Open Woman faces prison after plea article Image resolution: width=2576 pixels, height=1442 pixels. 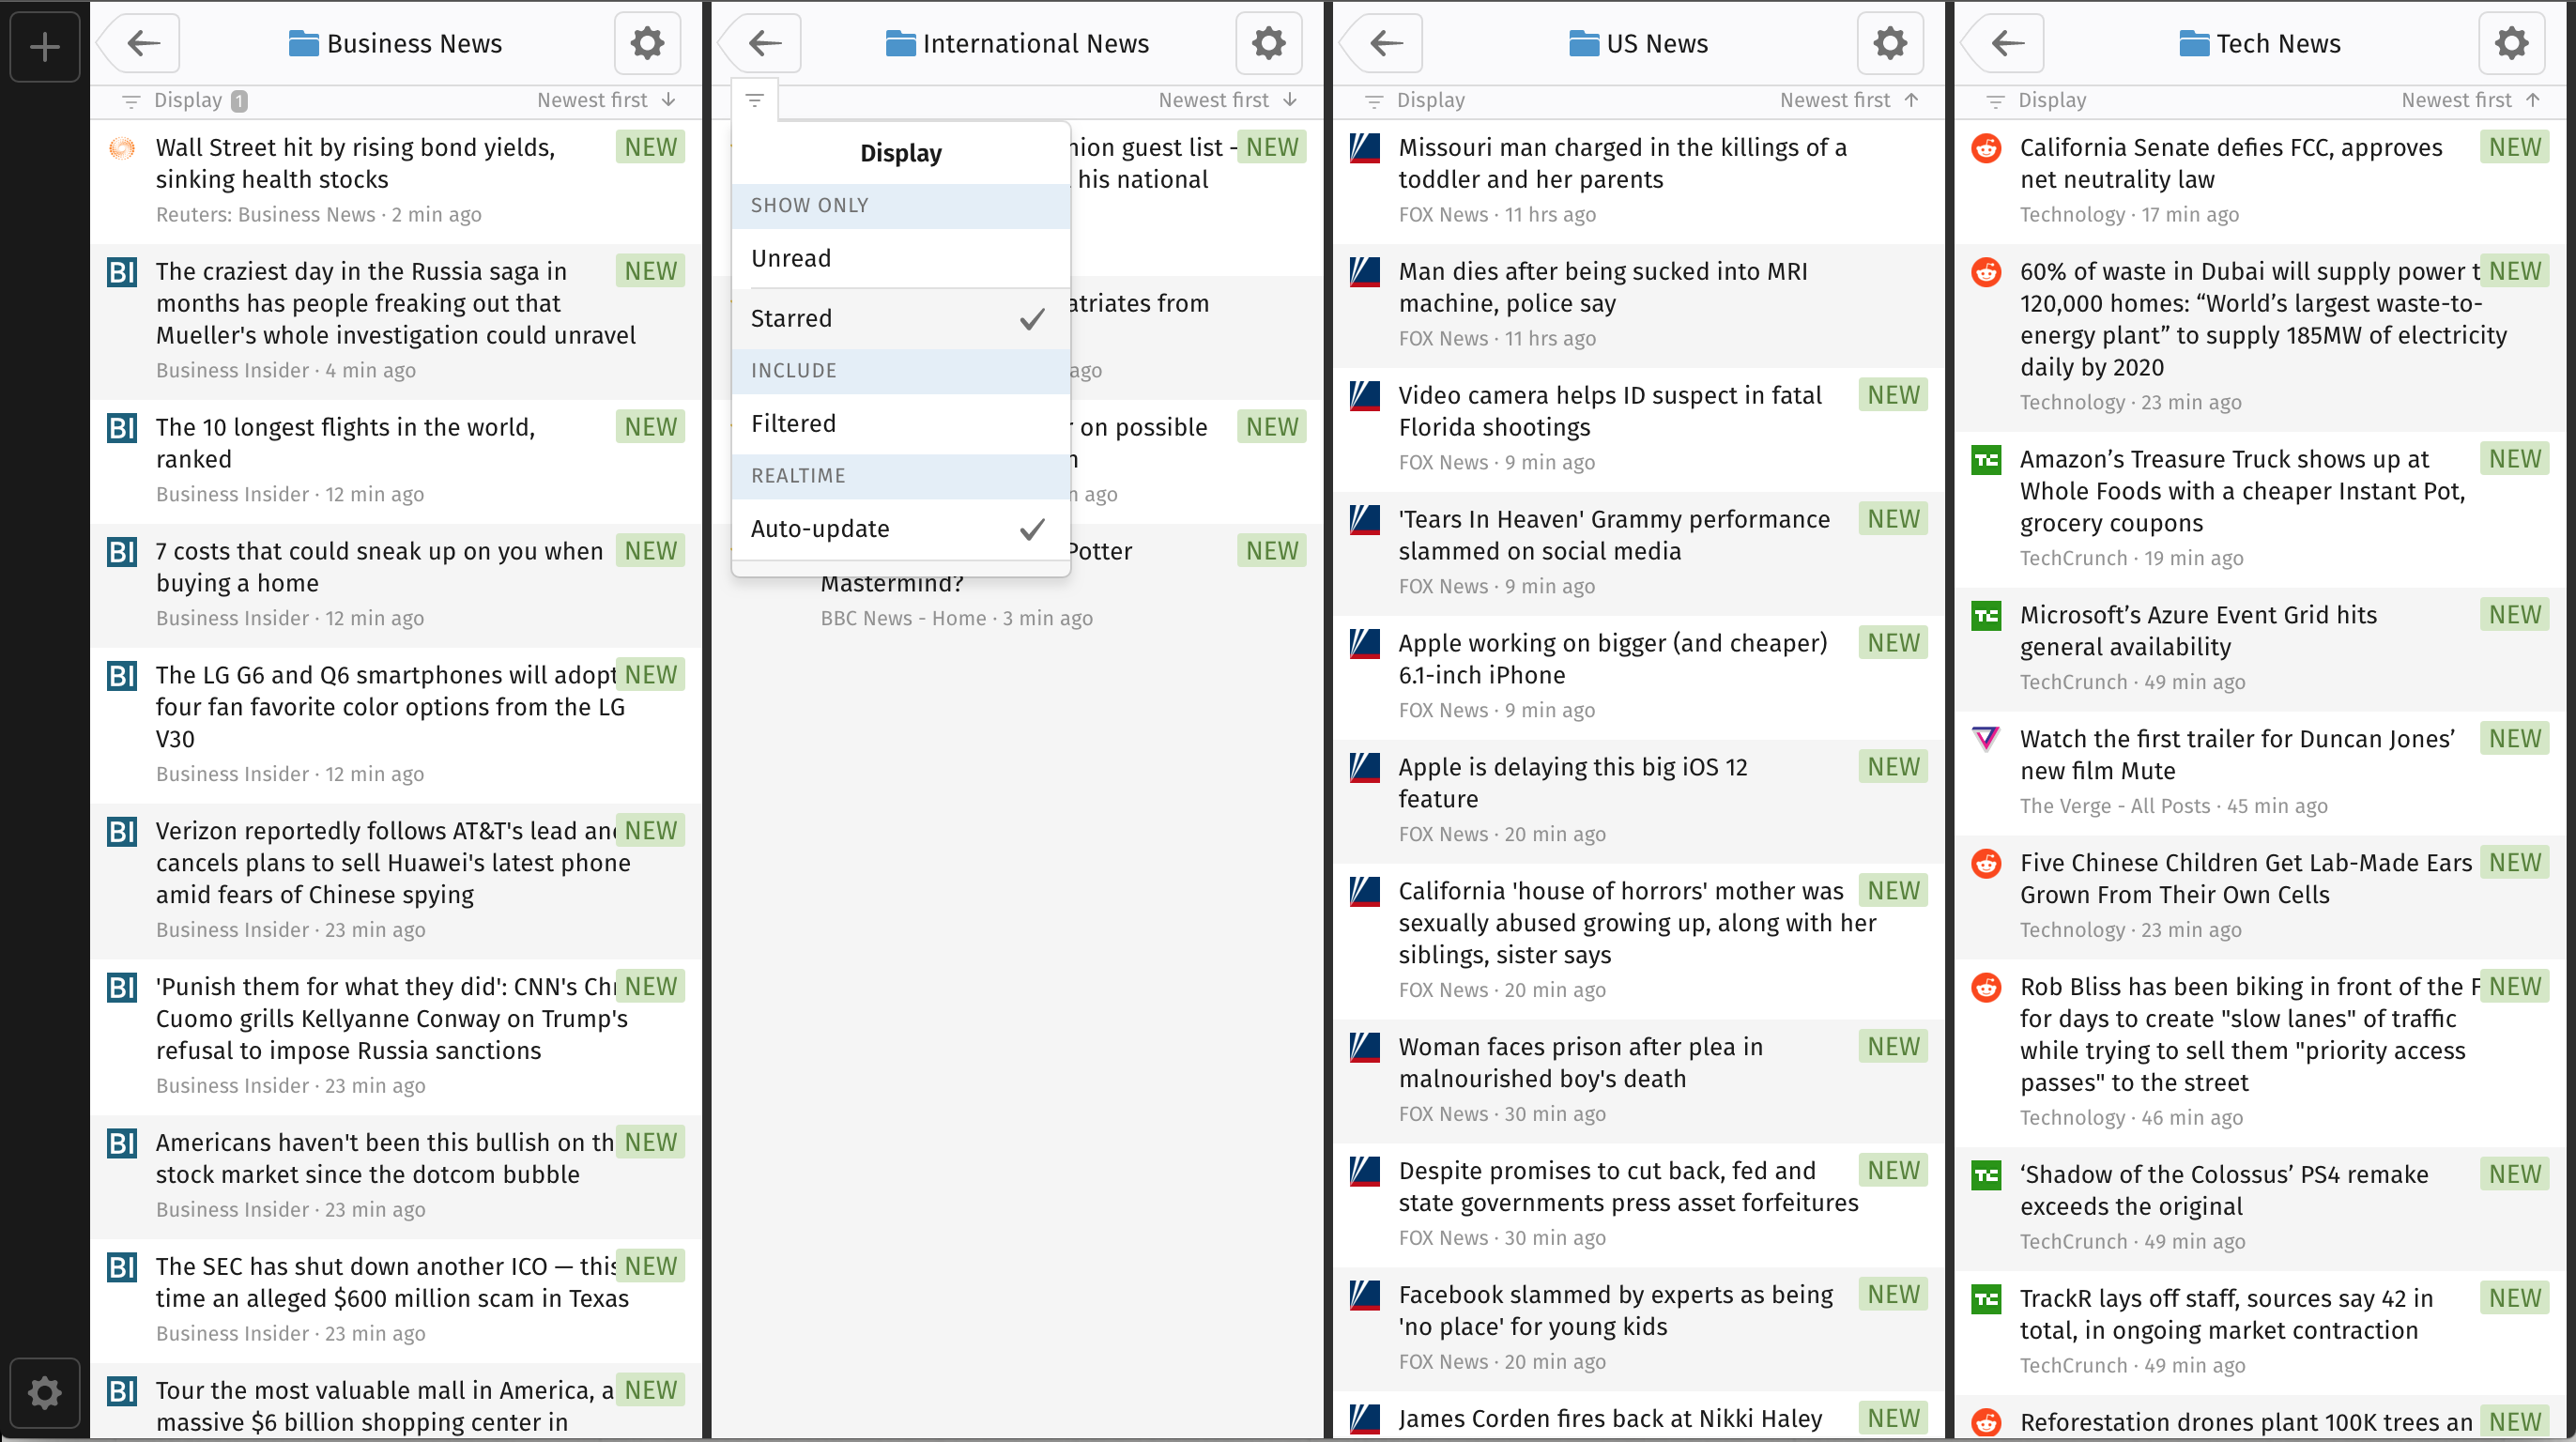coord(1638,1082)
